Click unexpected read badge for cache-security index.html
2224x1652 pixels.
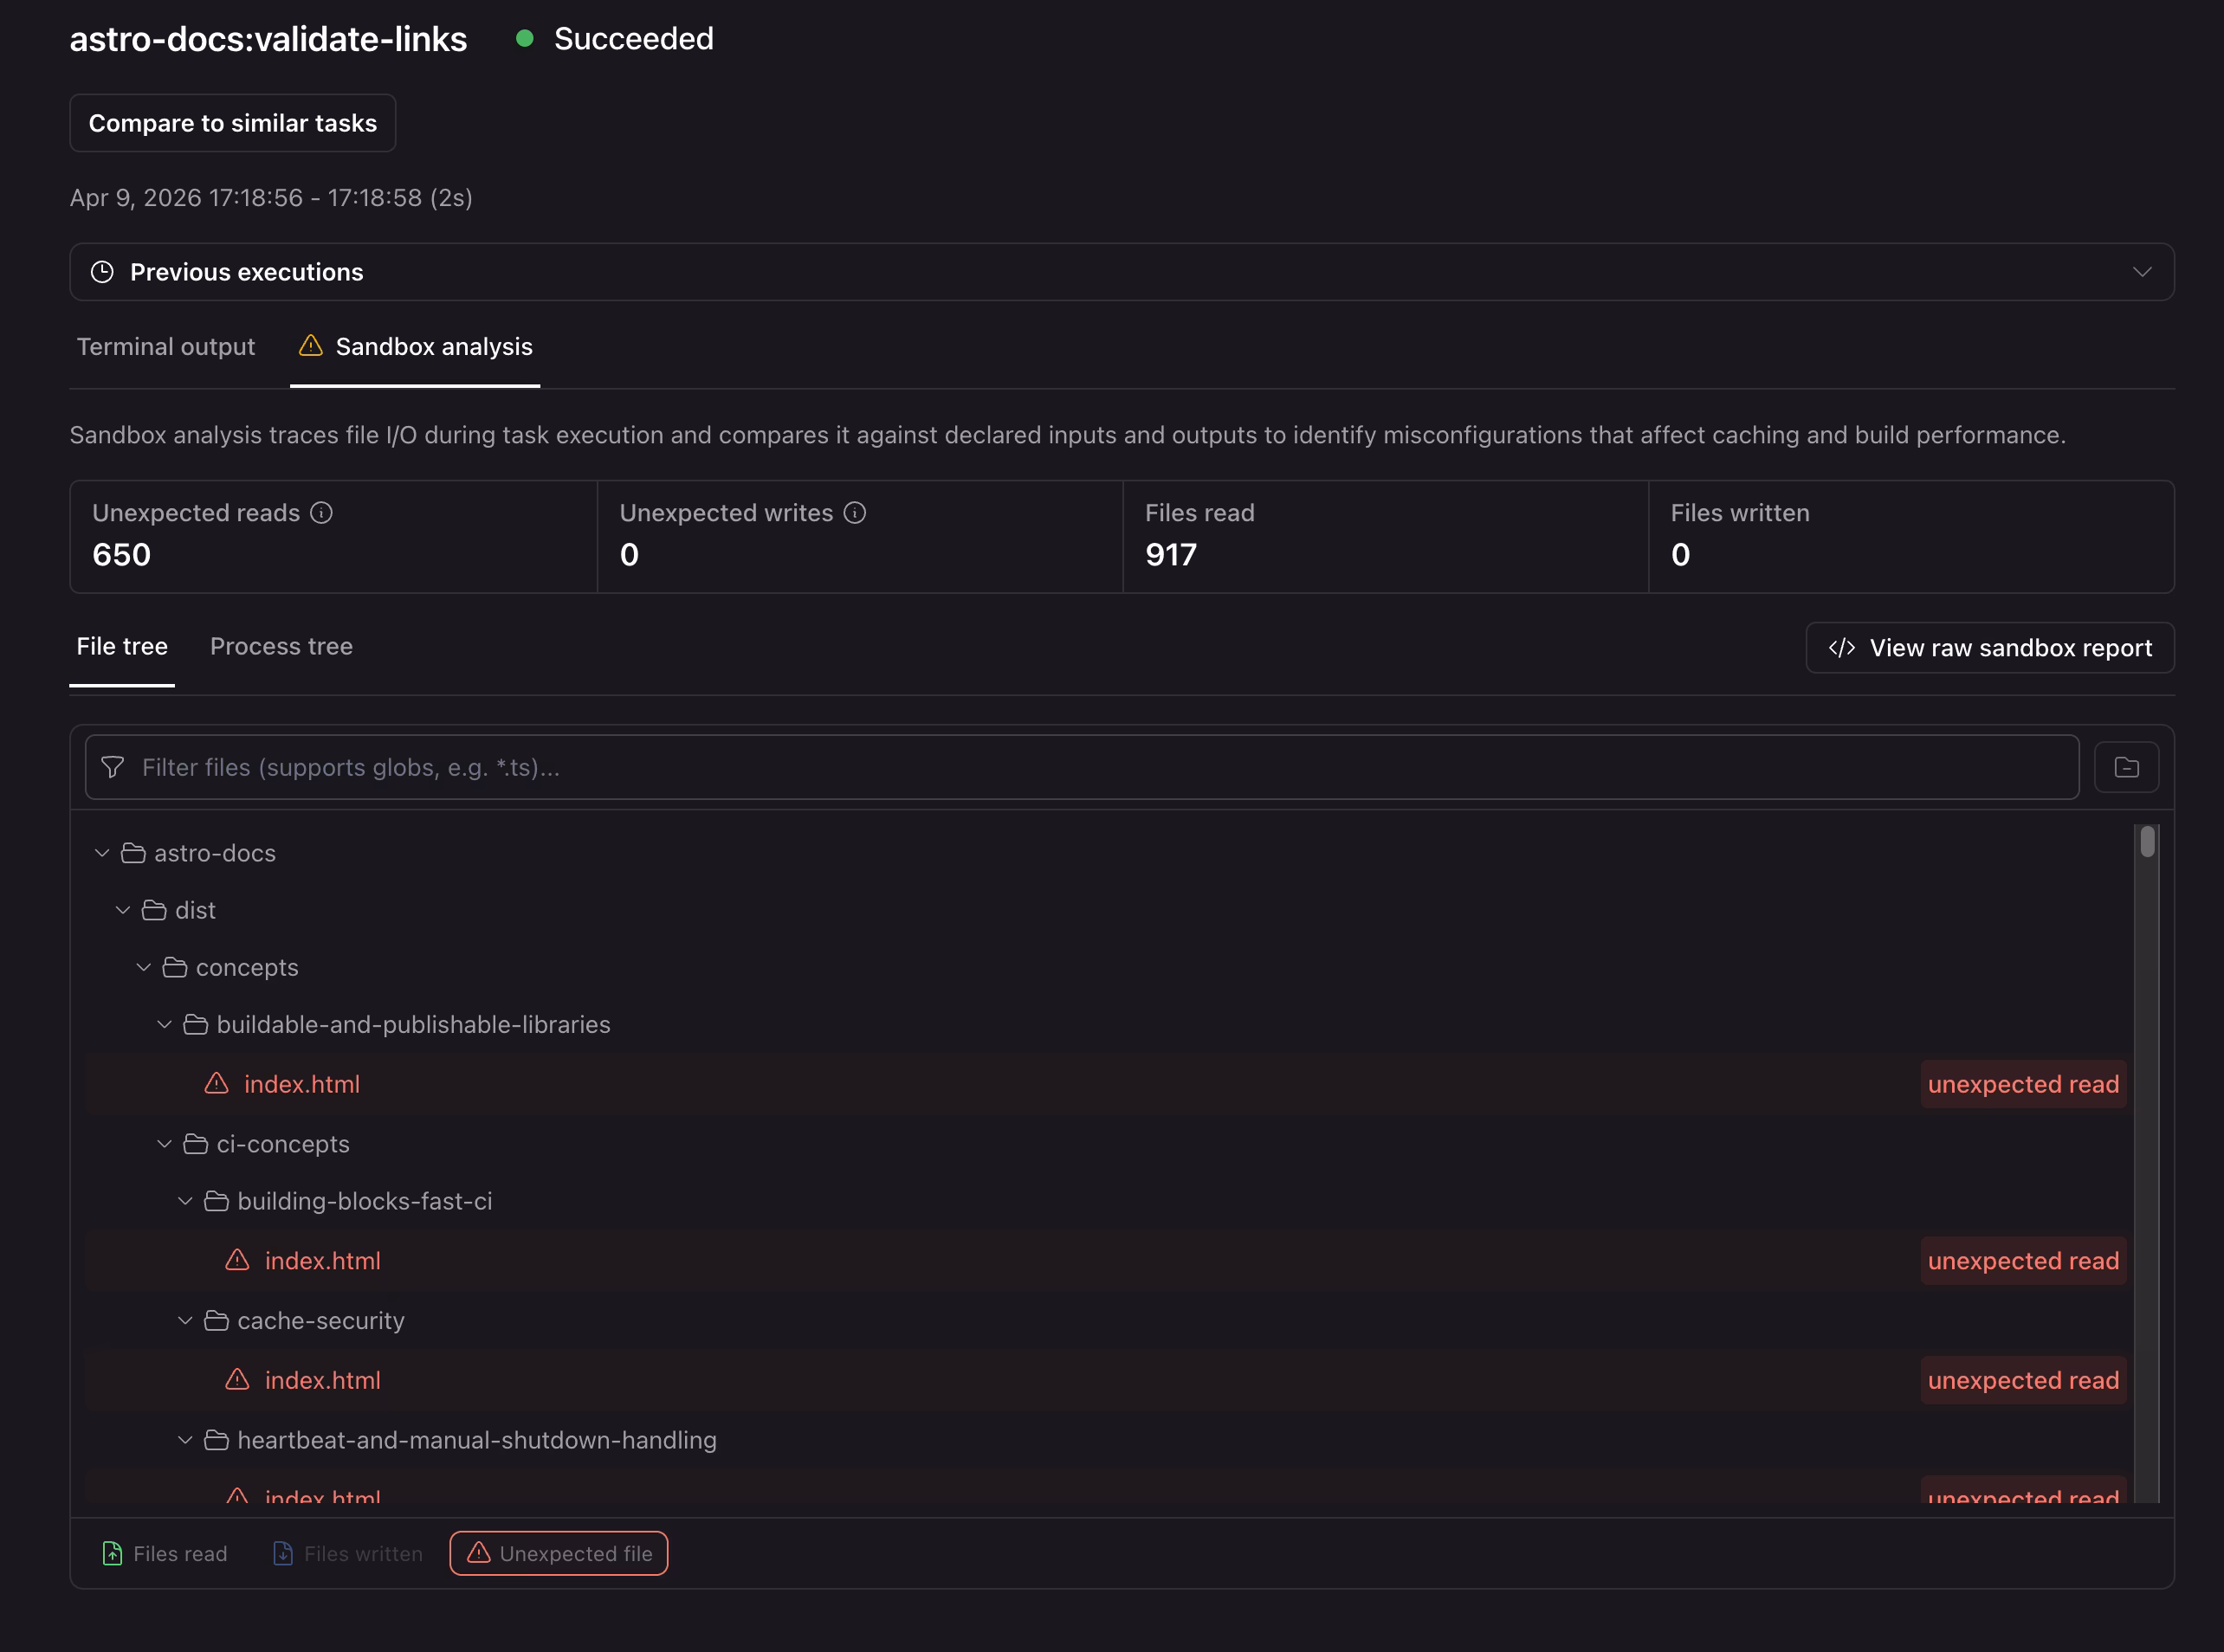(x=2023, y=1380)
